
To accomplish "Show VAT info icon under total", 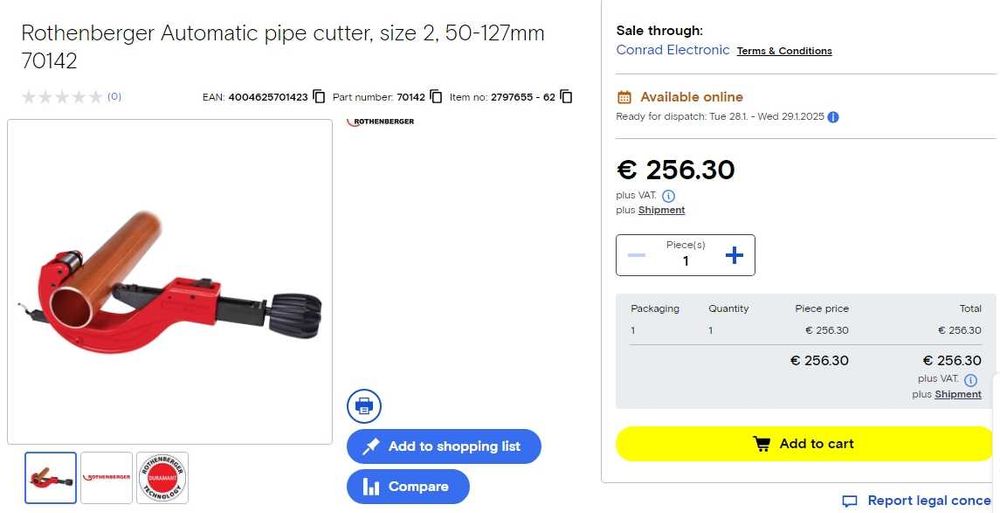I will pos(970,380).
